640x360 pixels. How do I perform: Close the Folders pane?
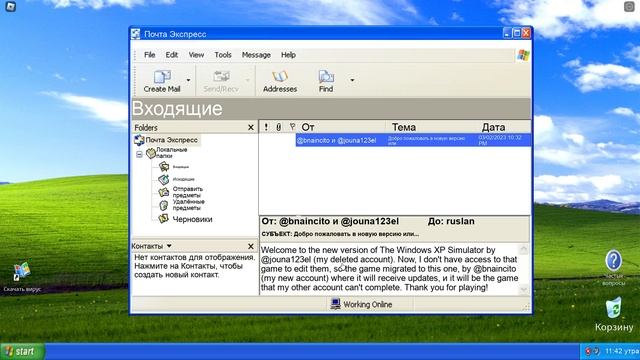(251, 128)
